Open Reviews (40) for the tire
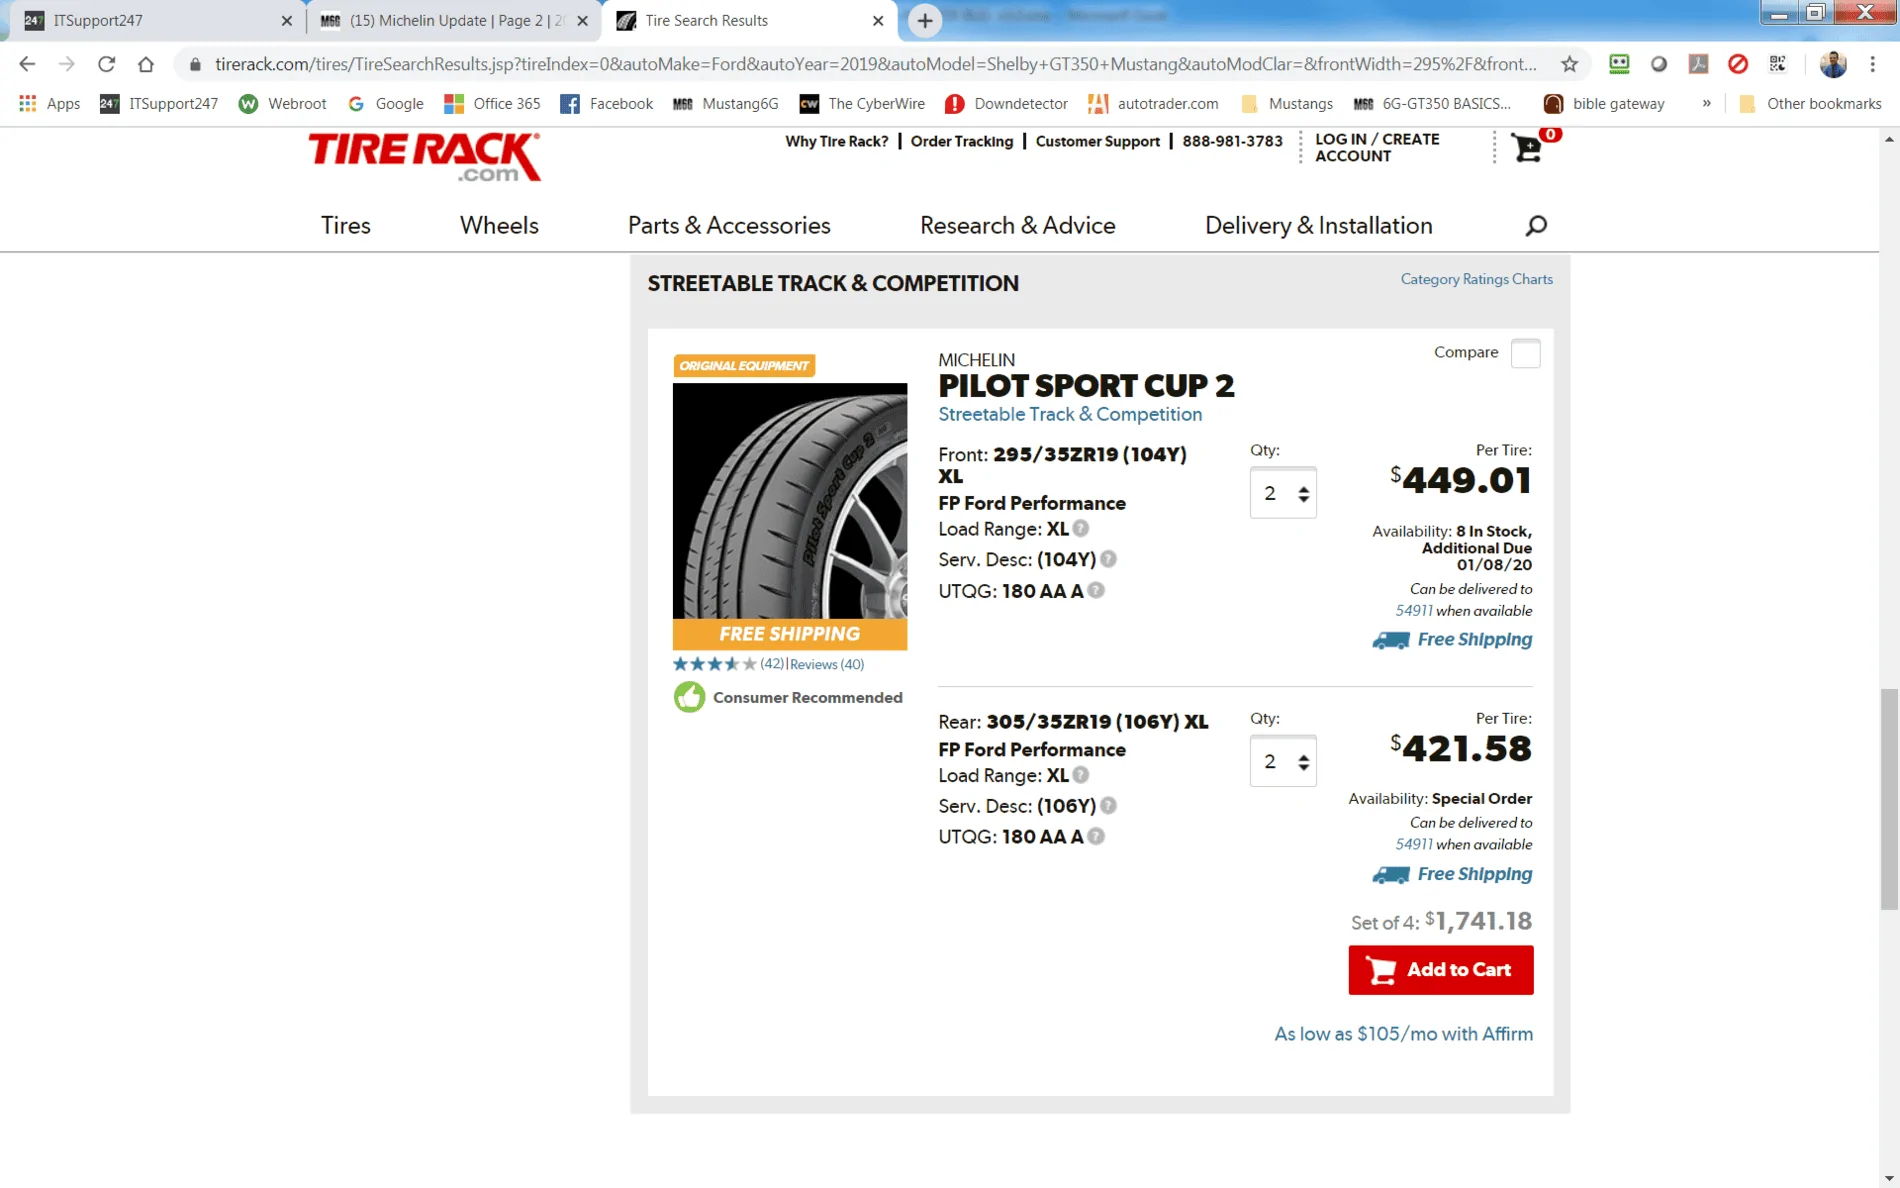This screenshot has height=1188, width=1900. click(826, 664)
